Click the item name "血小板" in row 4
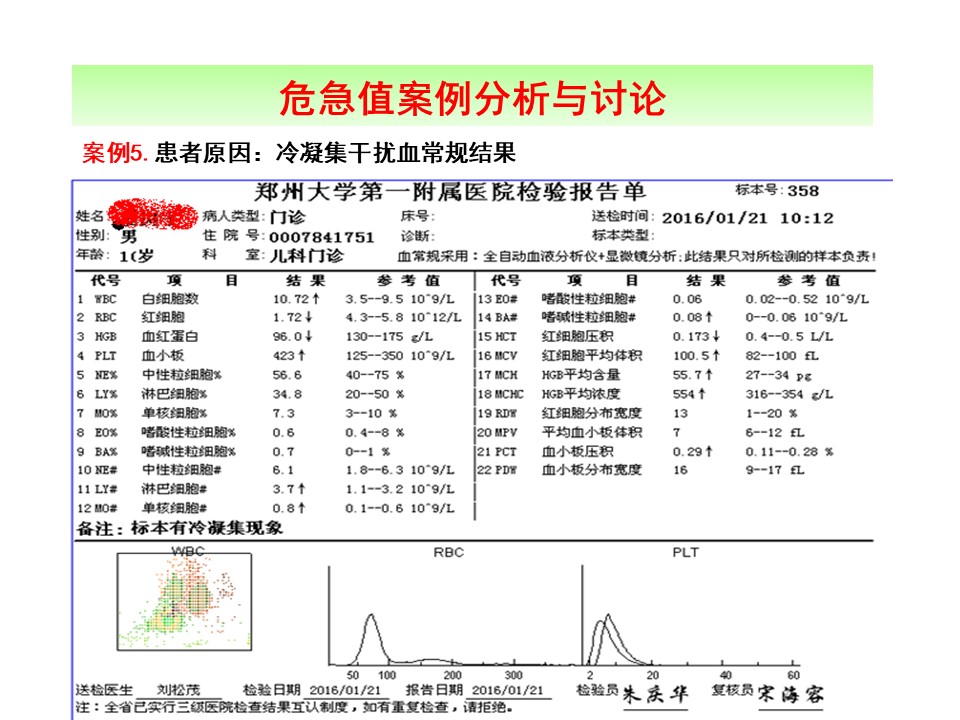Image resolution: width=960 pixels, height=720 pixels. coord(163,355)
